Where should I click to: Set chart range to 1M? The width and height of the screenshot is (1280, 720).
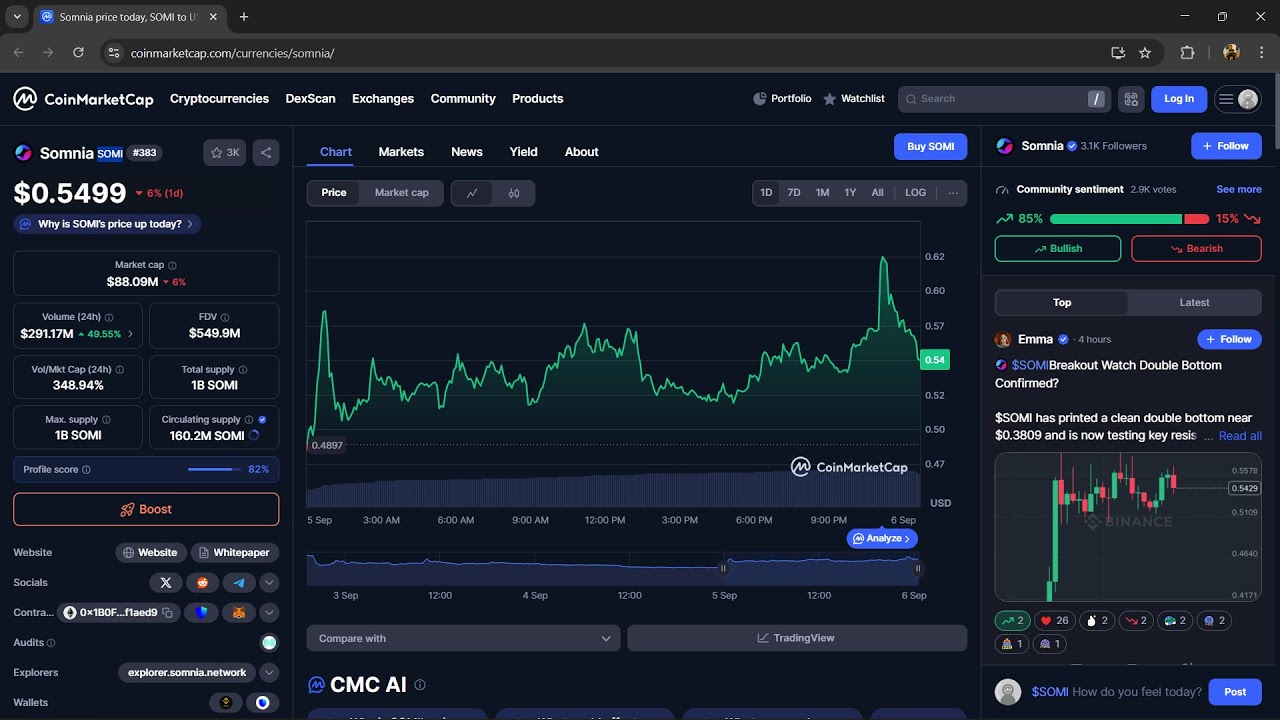point(822,193)
